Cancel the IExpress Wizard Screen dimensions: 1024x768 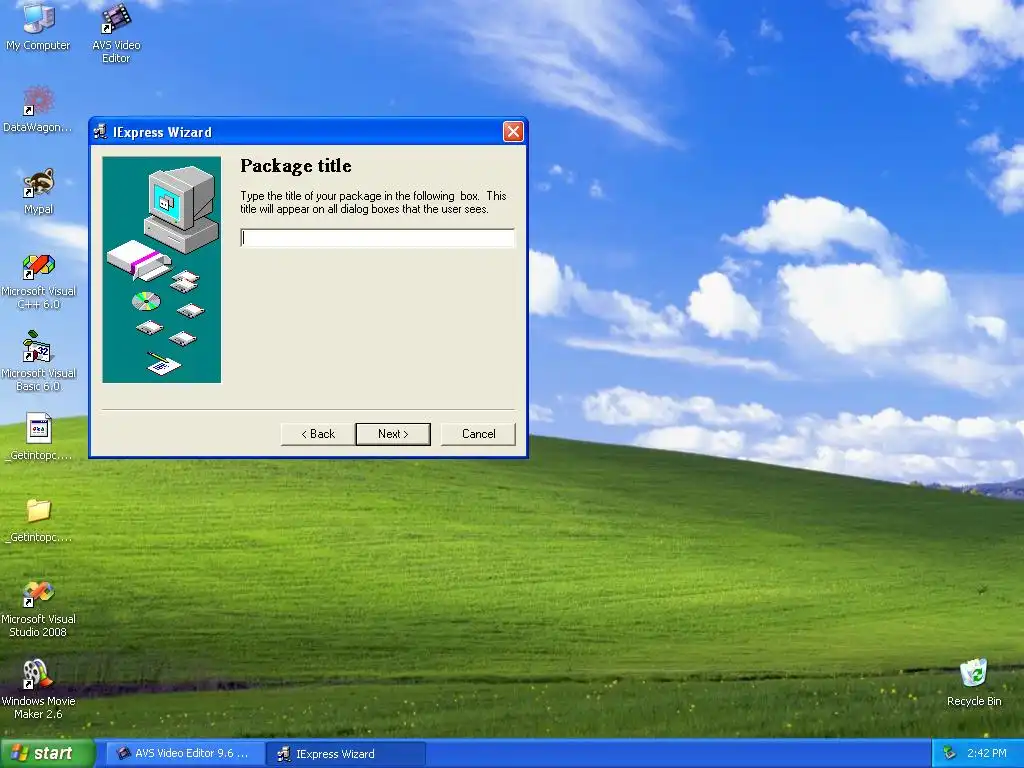[478, 434]
